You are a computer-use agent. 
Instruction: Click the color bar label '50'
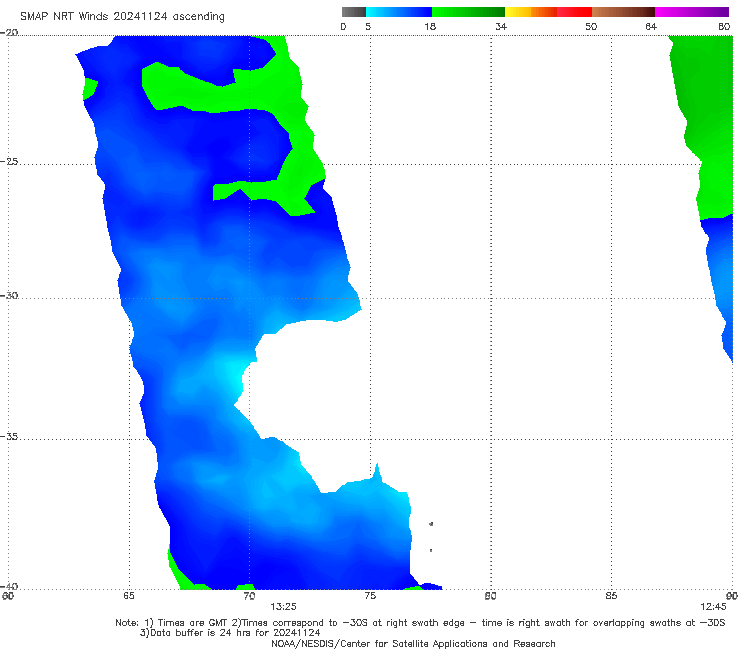click(591, 26)
